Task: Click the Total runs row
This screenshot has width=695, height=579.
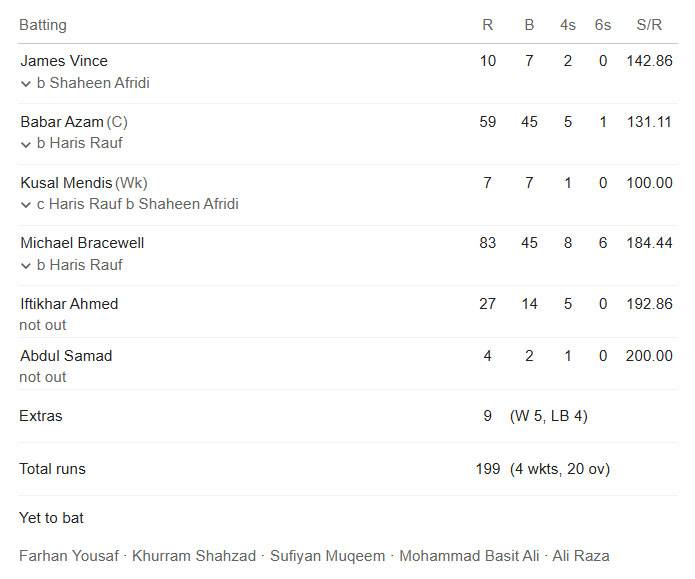Action: click(x=348, y=469)
